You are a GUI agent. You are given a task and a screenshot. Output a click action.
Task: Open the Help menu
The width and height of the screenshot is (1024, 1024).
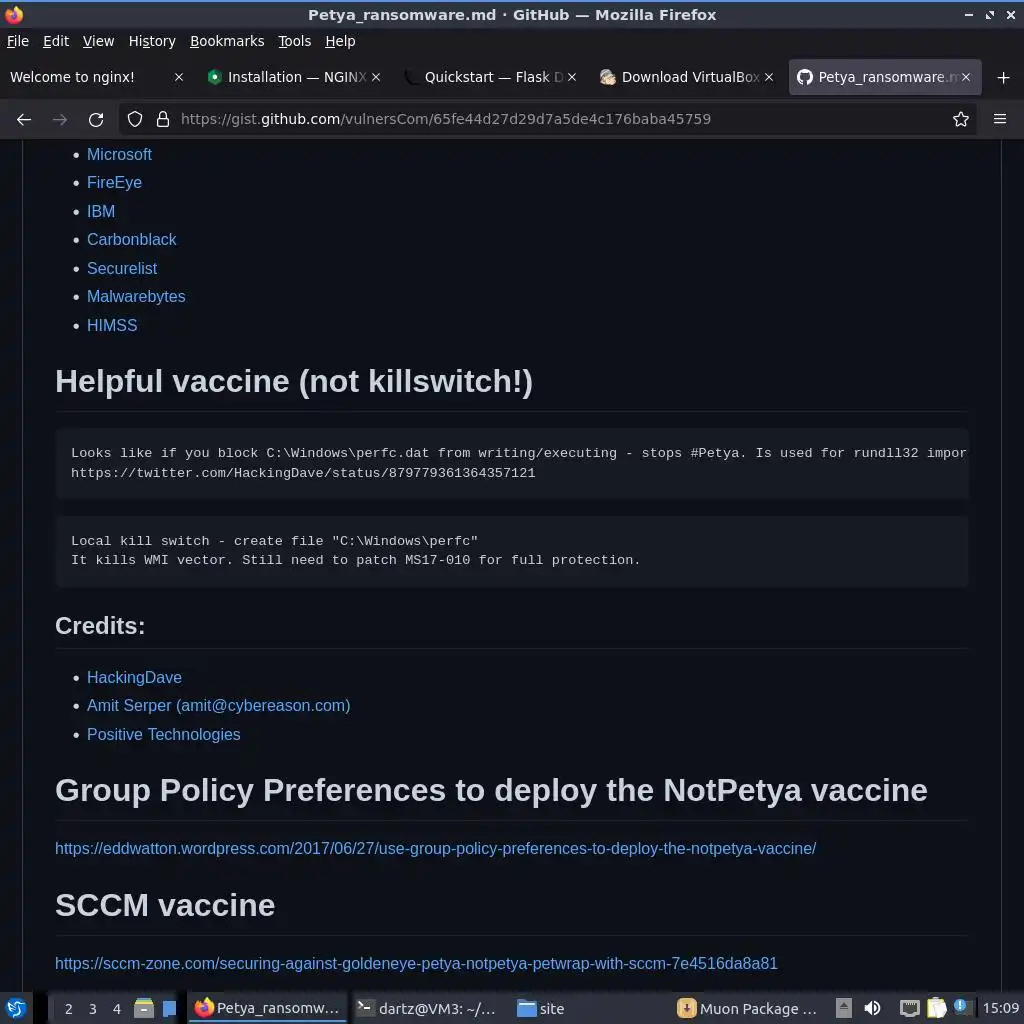click(340, 41)
